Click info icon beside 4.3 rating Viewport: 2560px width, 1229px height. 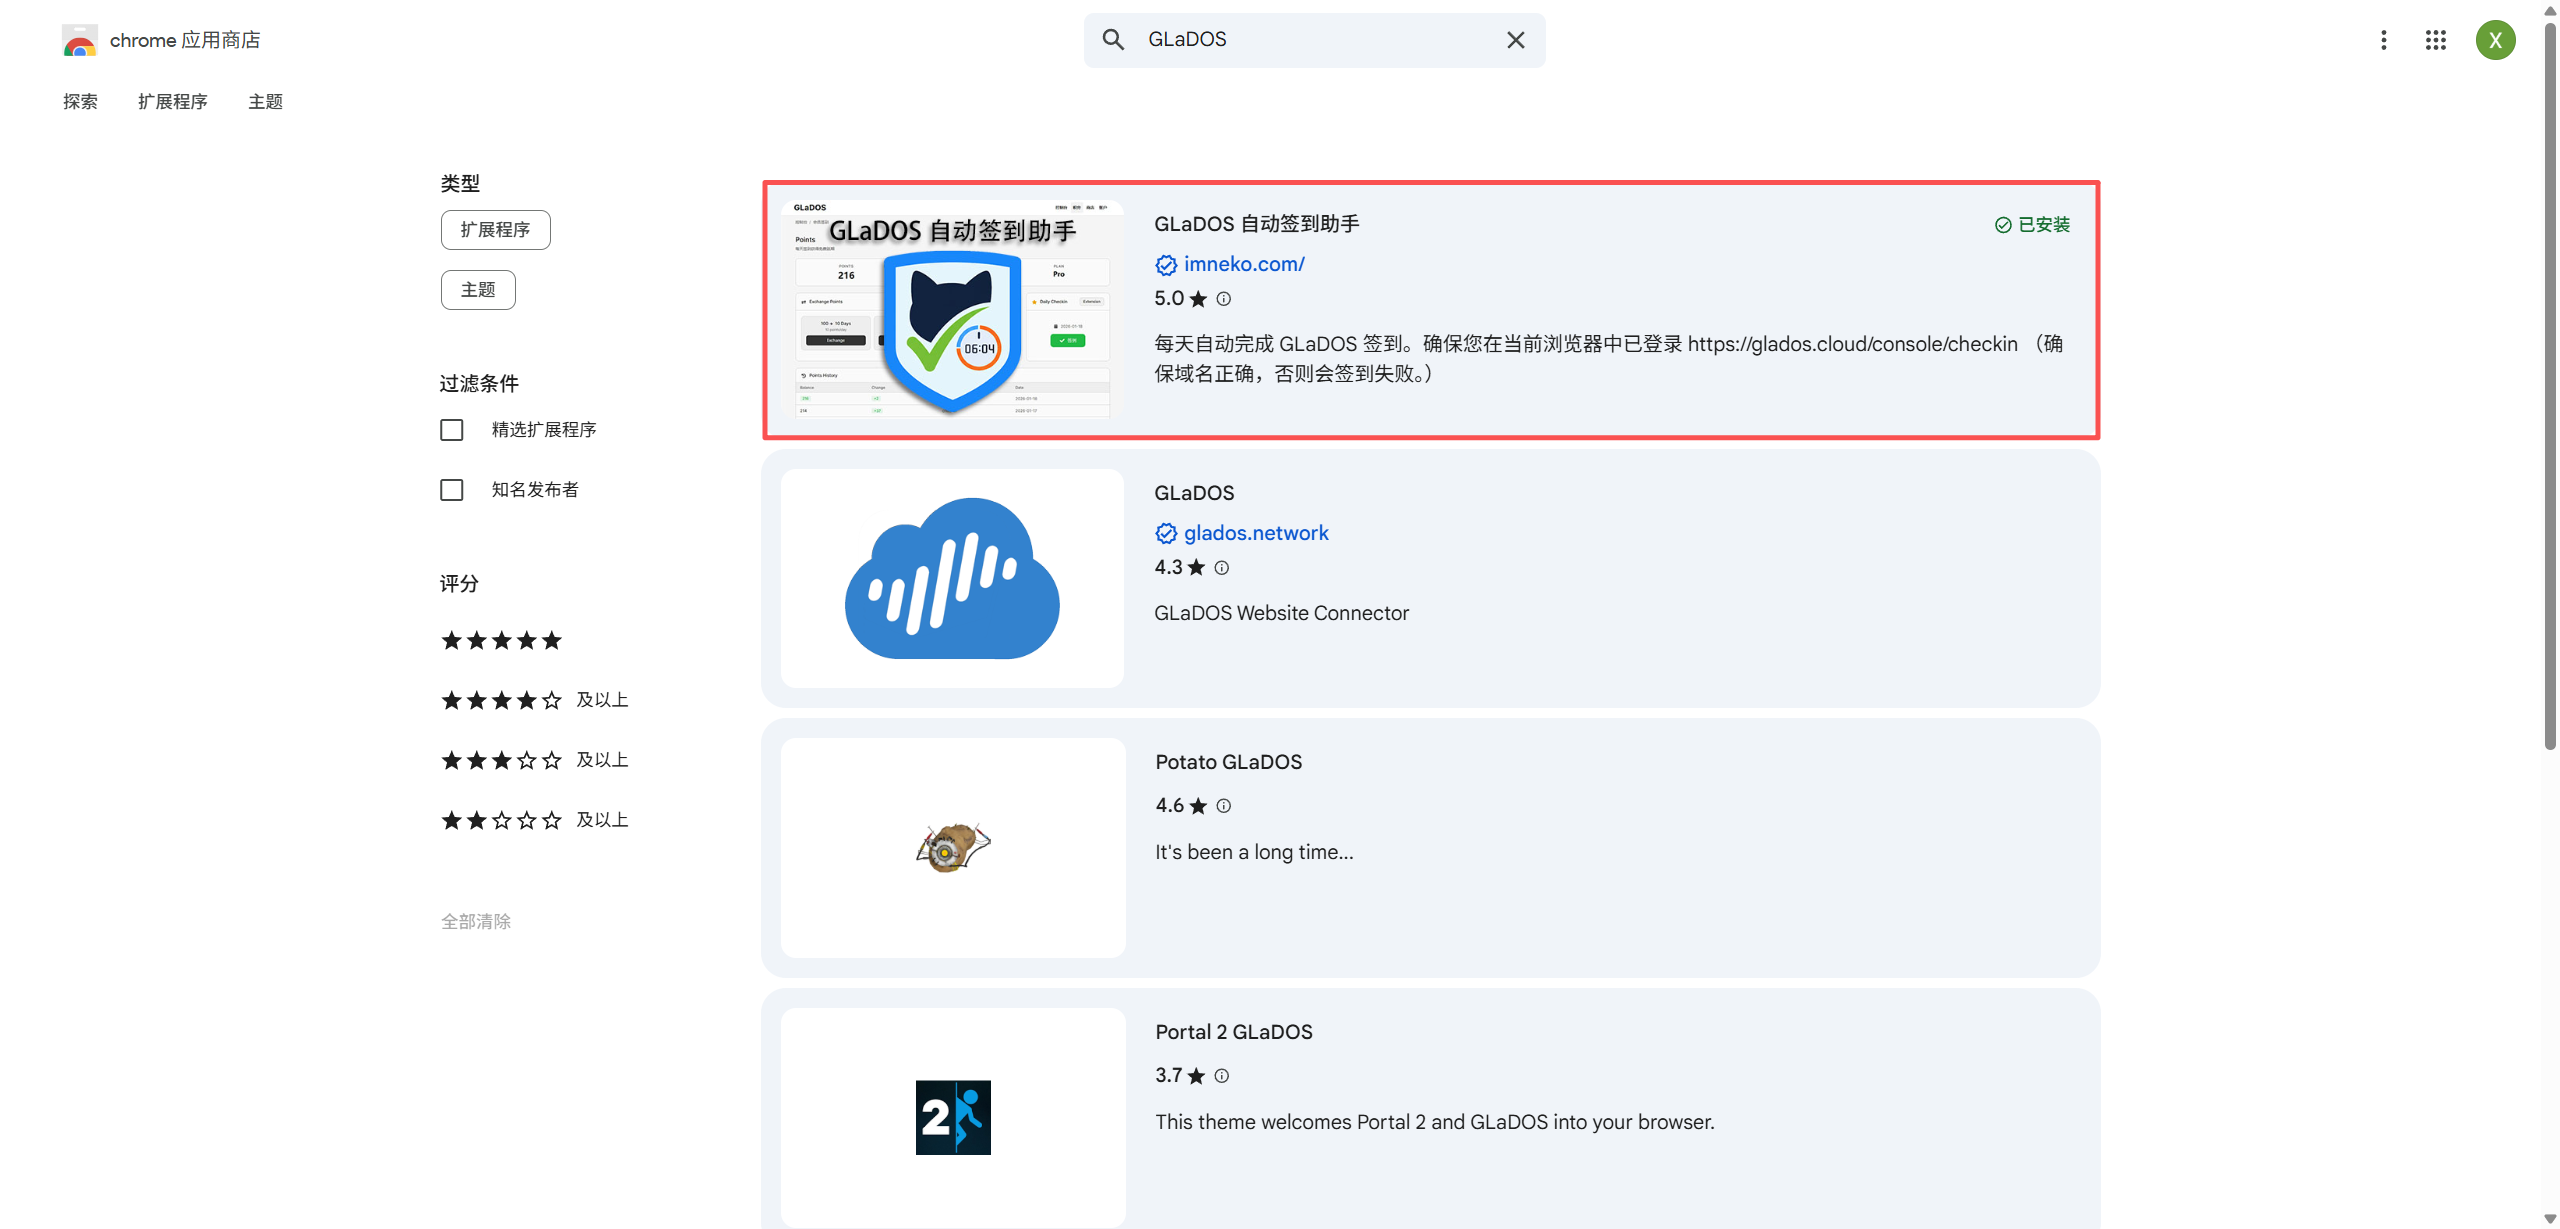(x=1221, y=568)
